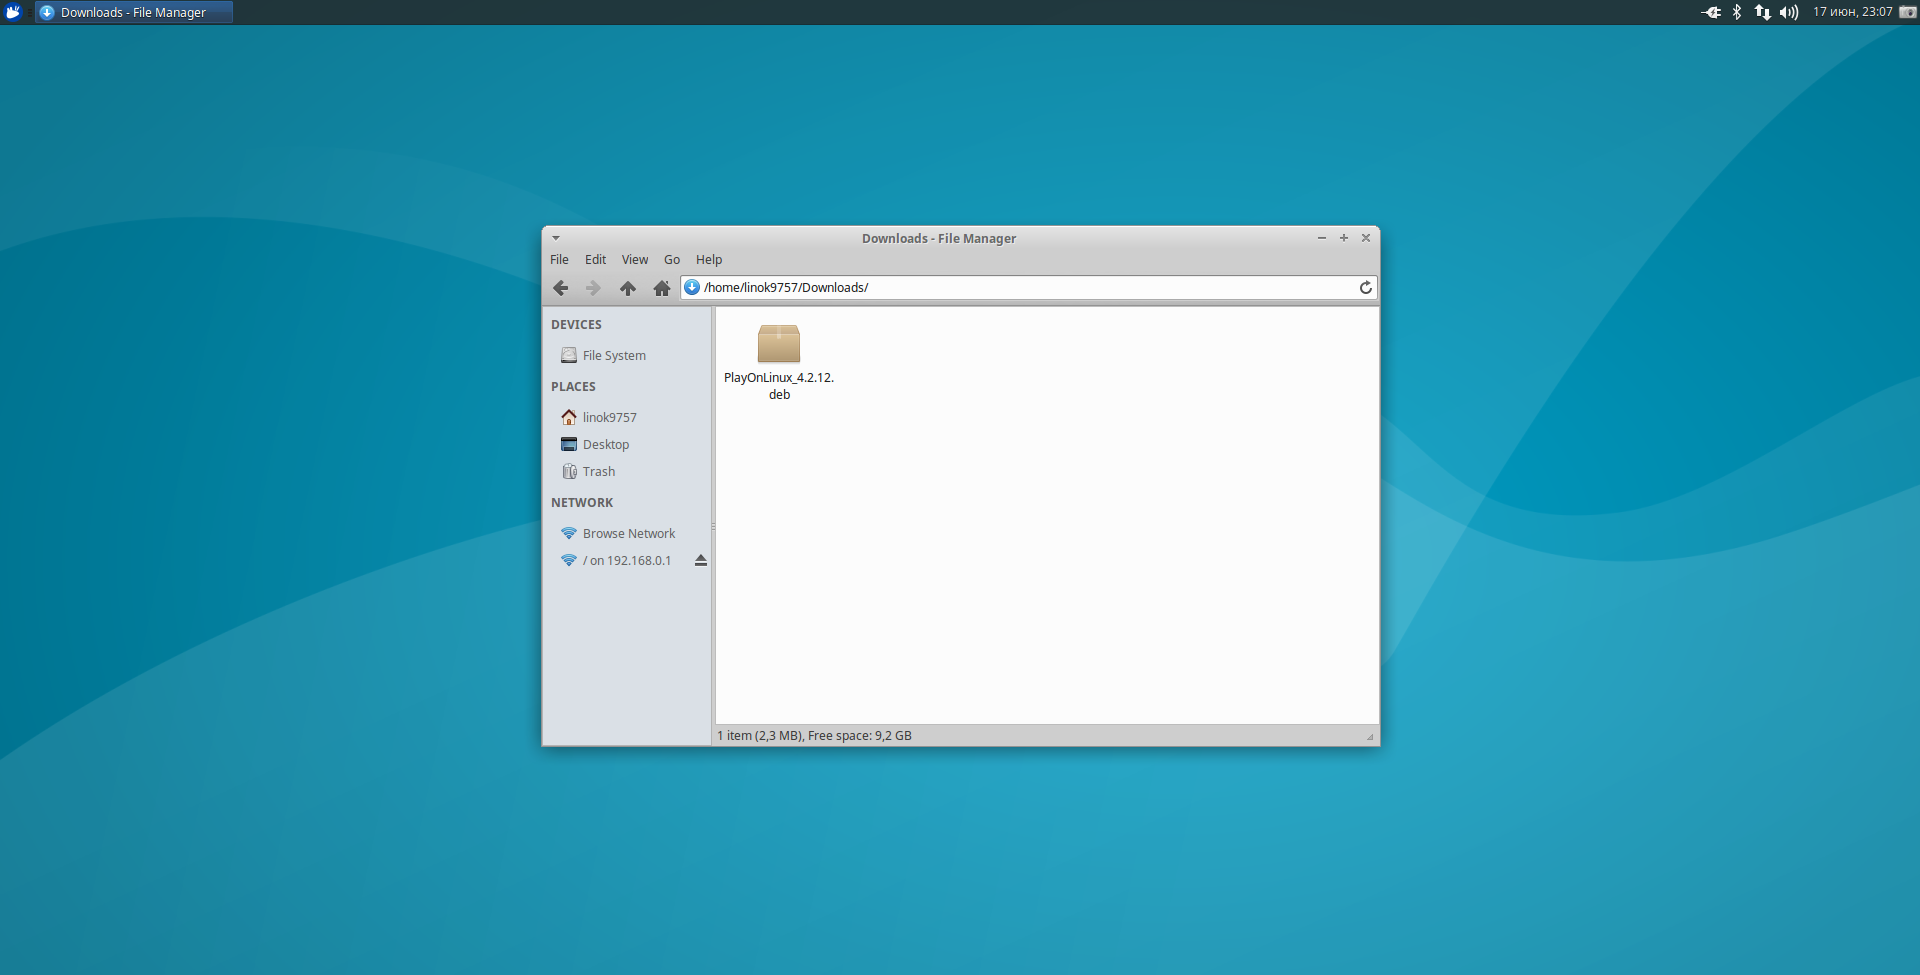
Task: Open the Help menu
Action: point(709,260)
